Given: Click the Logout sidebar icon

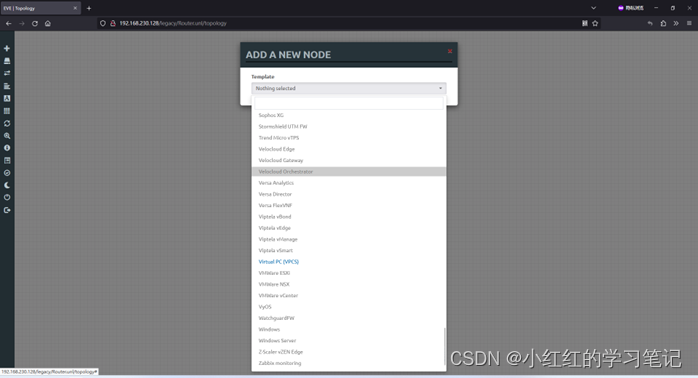Looking at the screenshot, I should (7, 210).
